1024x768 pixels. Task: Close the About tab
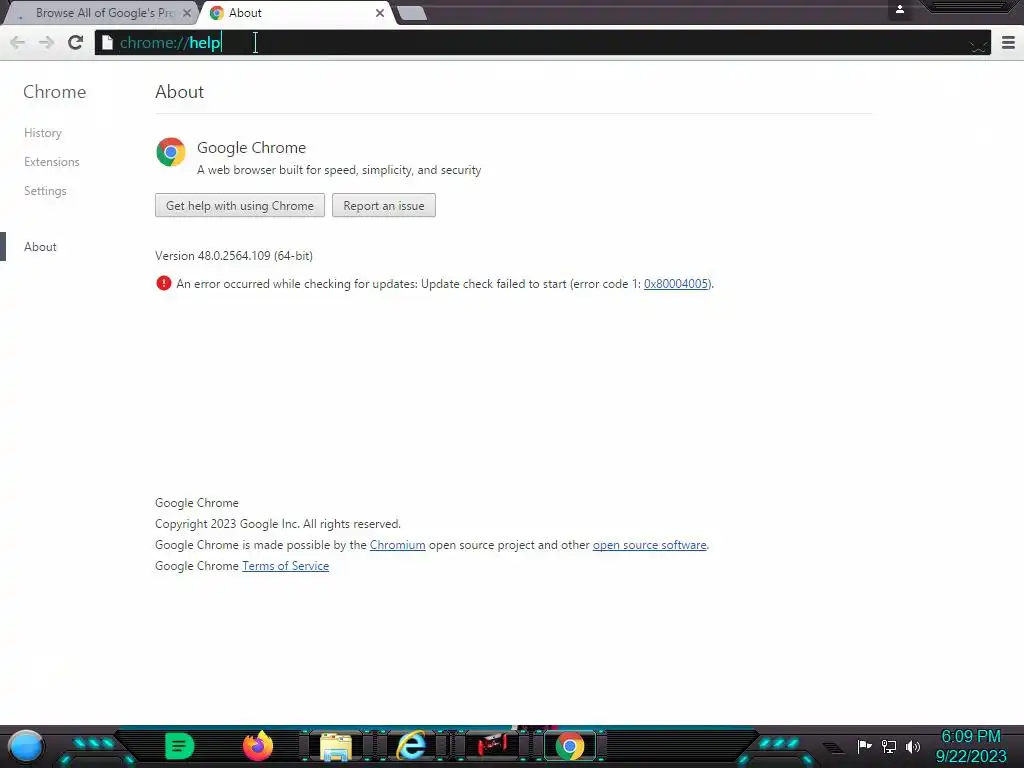(x=379, y=13)
